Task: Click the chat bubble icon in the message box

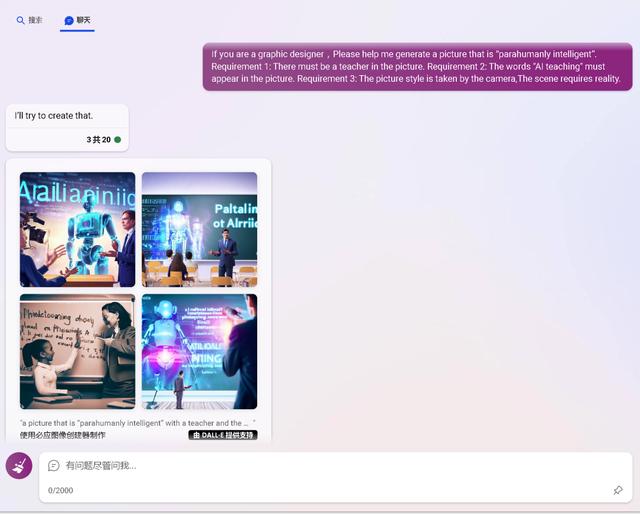Action: tap(54, 466)
